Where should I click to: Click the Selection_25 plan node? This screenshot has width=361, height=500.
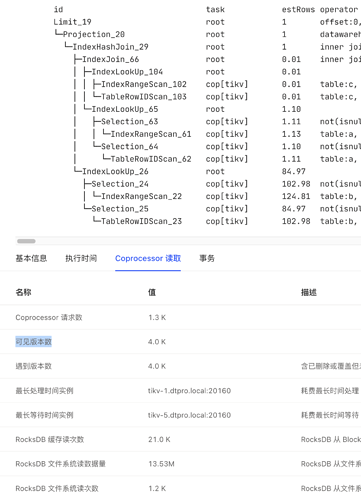(120, 209)
